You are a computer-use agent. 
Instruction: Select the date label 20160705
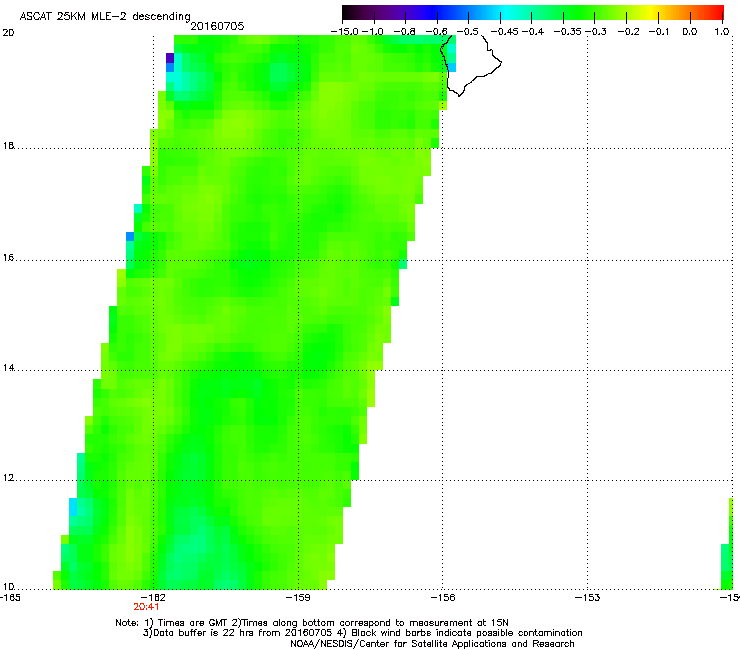click(x=217, y=26)
